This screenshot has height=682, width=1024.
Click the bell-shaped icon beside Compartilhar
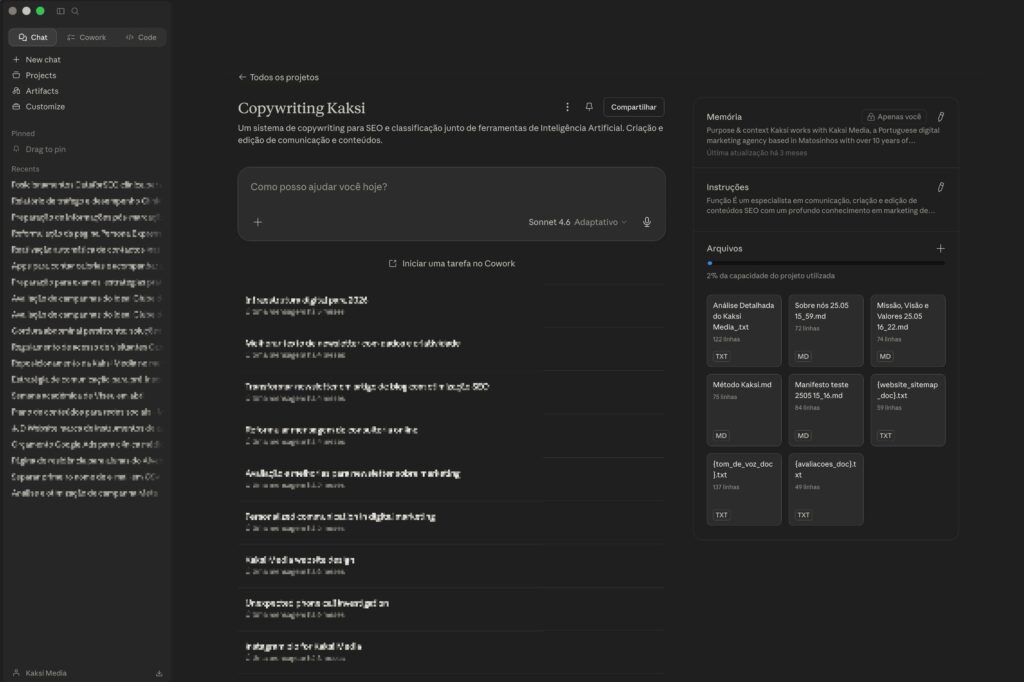(589, 107)
